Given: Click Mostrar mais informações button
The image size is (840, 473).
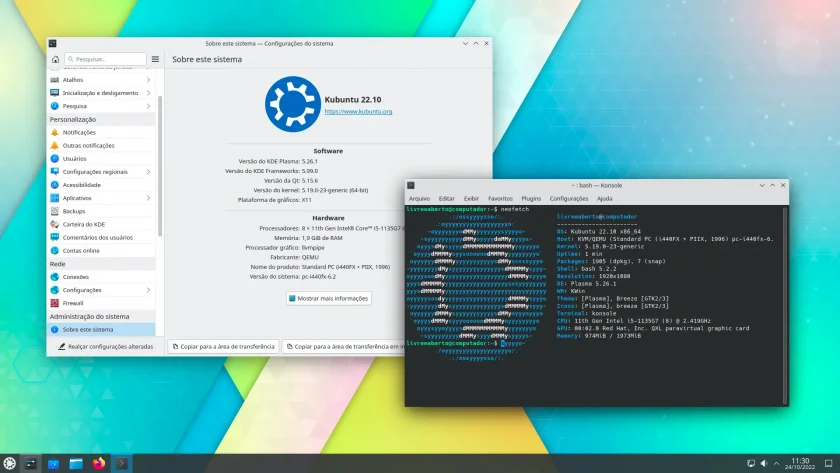Looking at the screenshot, I should [x=328, y=298].
